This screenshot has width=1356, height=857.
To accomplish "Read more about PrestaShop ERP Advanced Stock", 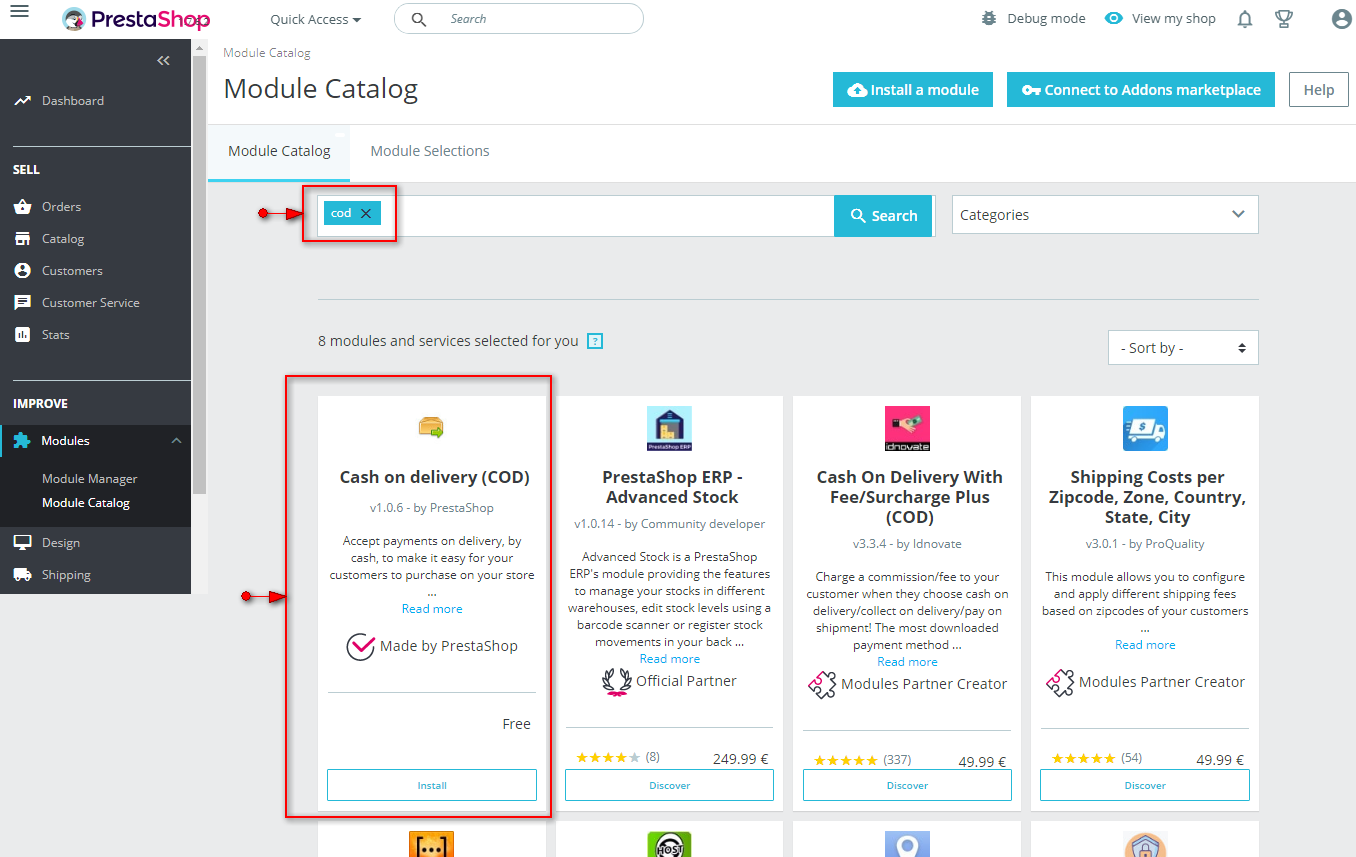I will 670,659.
